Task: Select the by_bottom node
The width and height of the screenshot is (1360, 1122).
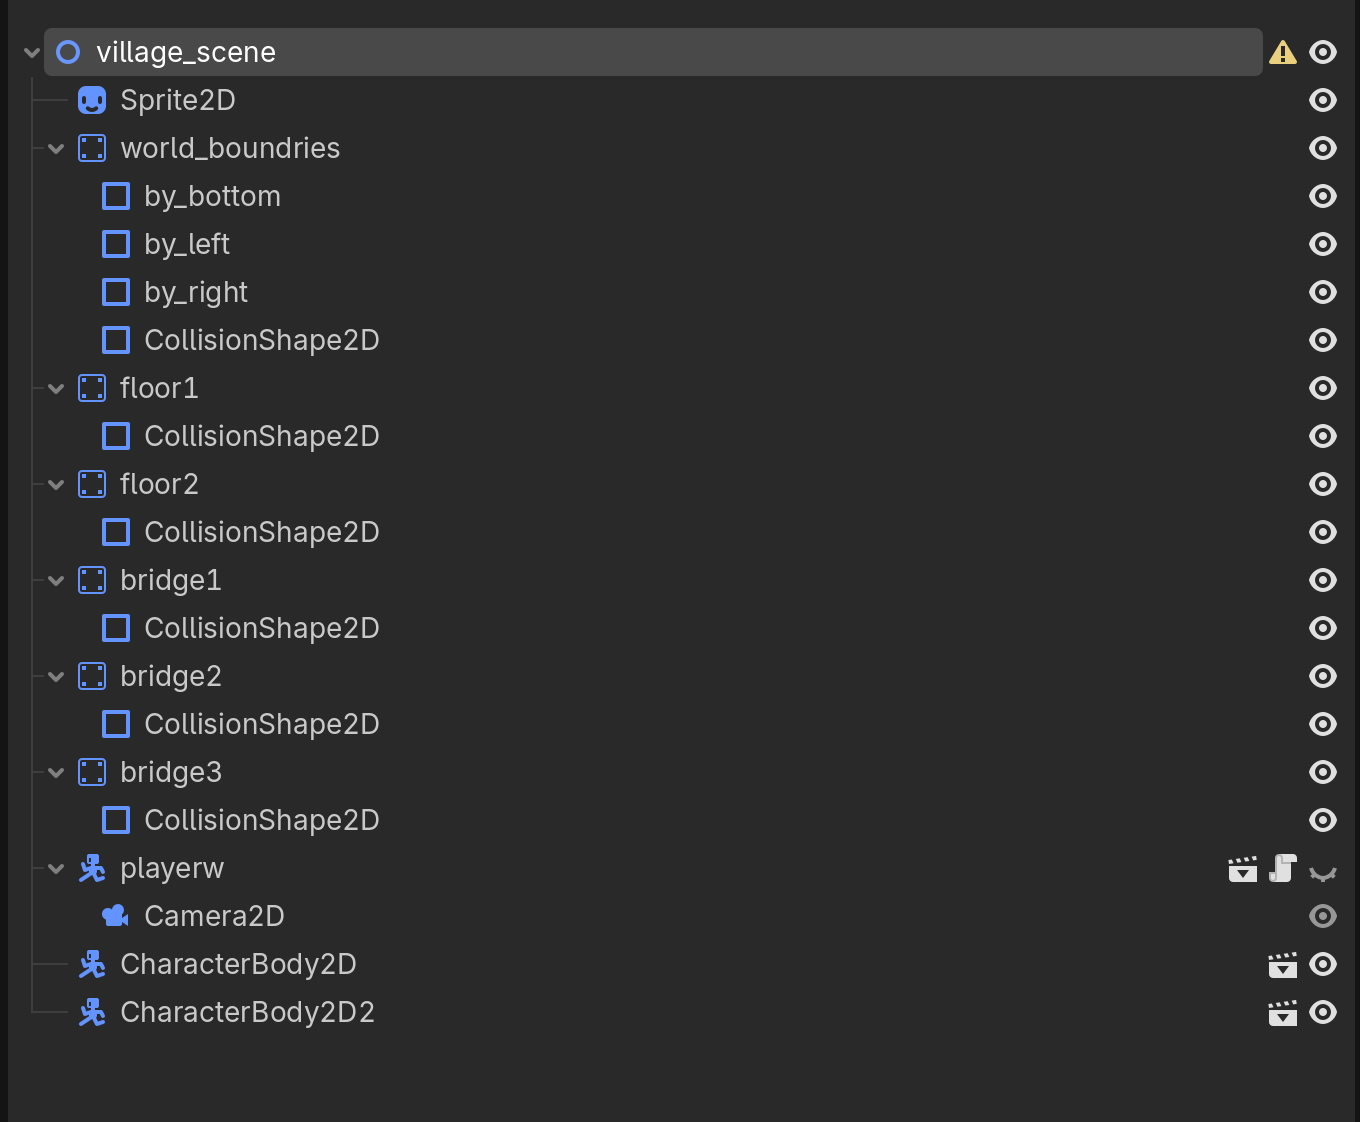Action: (x=212, y=196)
